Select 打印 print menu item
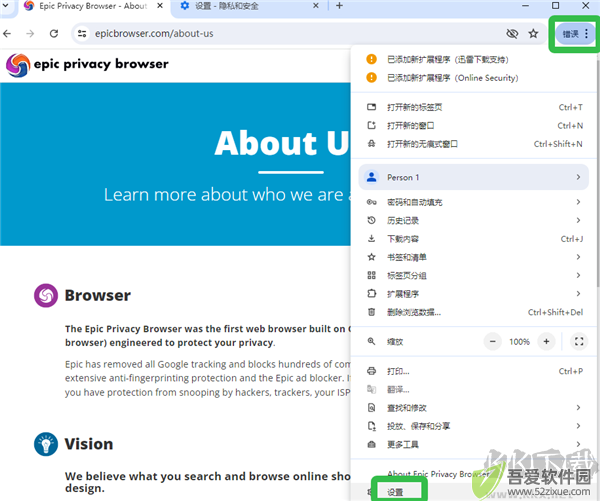600x501 pixels. coord(473,371)
